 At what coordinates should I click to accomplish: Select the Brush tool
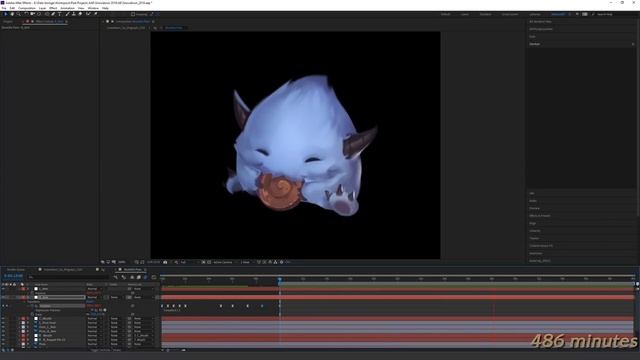tap(67, 14)
